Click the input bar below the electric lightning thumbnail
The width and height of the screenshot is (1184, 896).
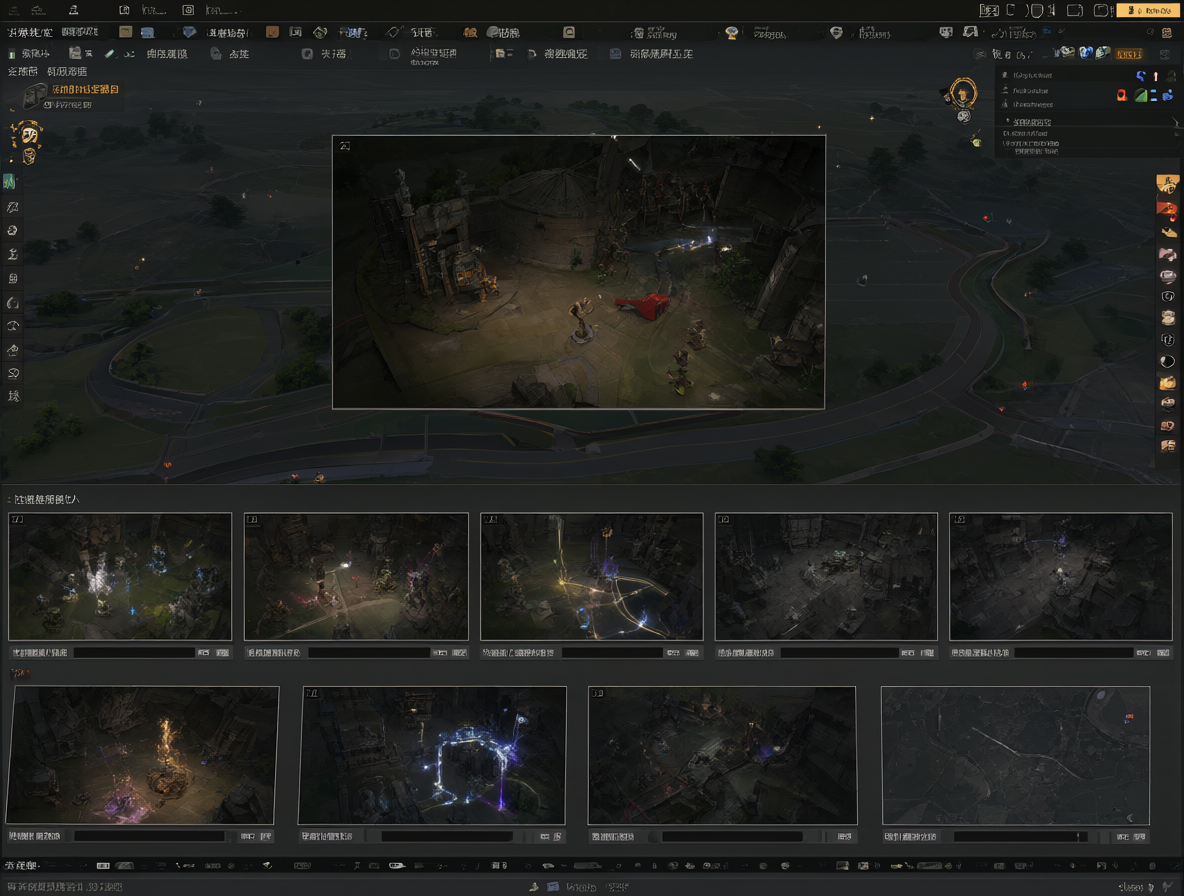click(x=447, y=836)
